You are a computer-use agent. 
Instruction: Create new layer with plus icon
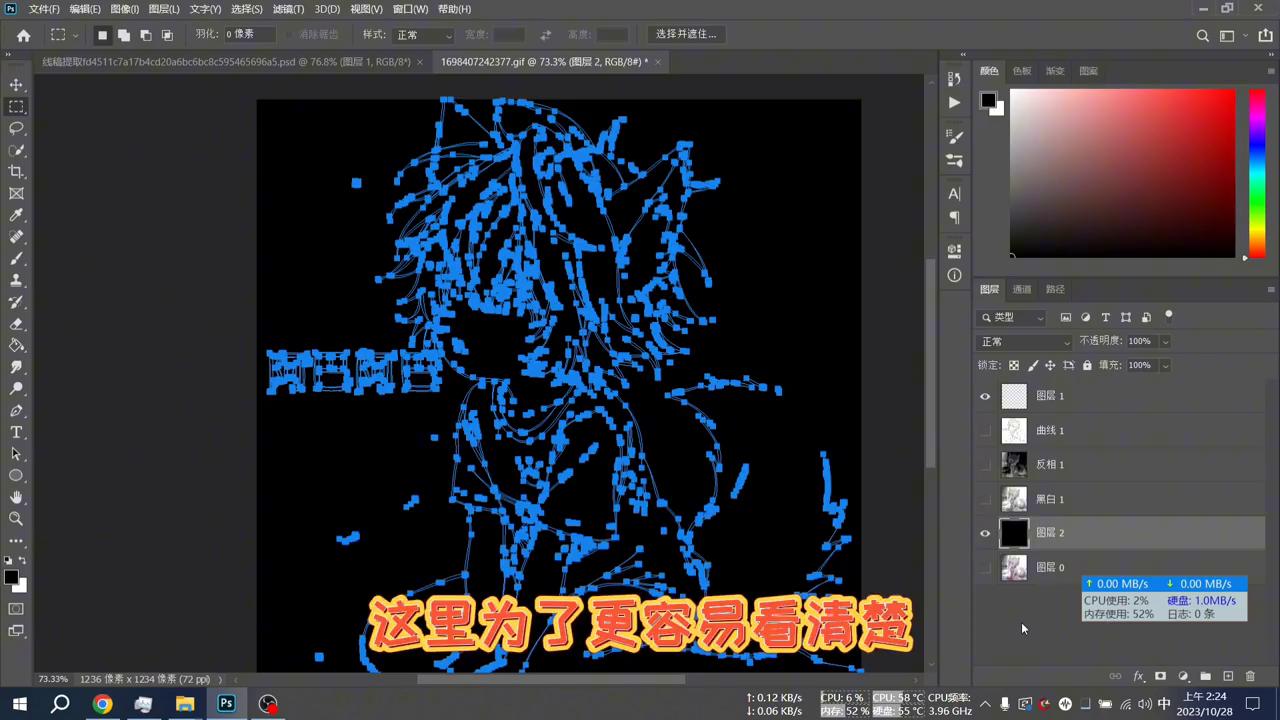pyautogui.click(x=1228, y=677)
